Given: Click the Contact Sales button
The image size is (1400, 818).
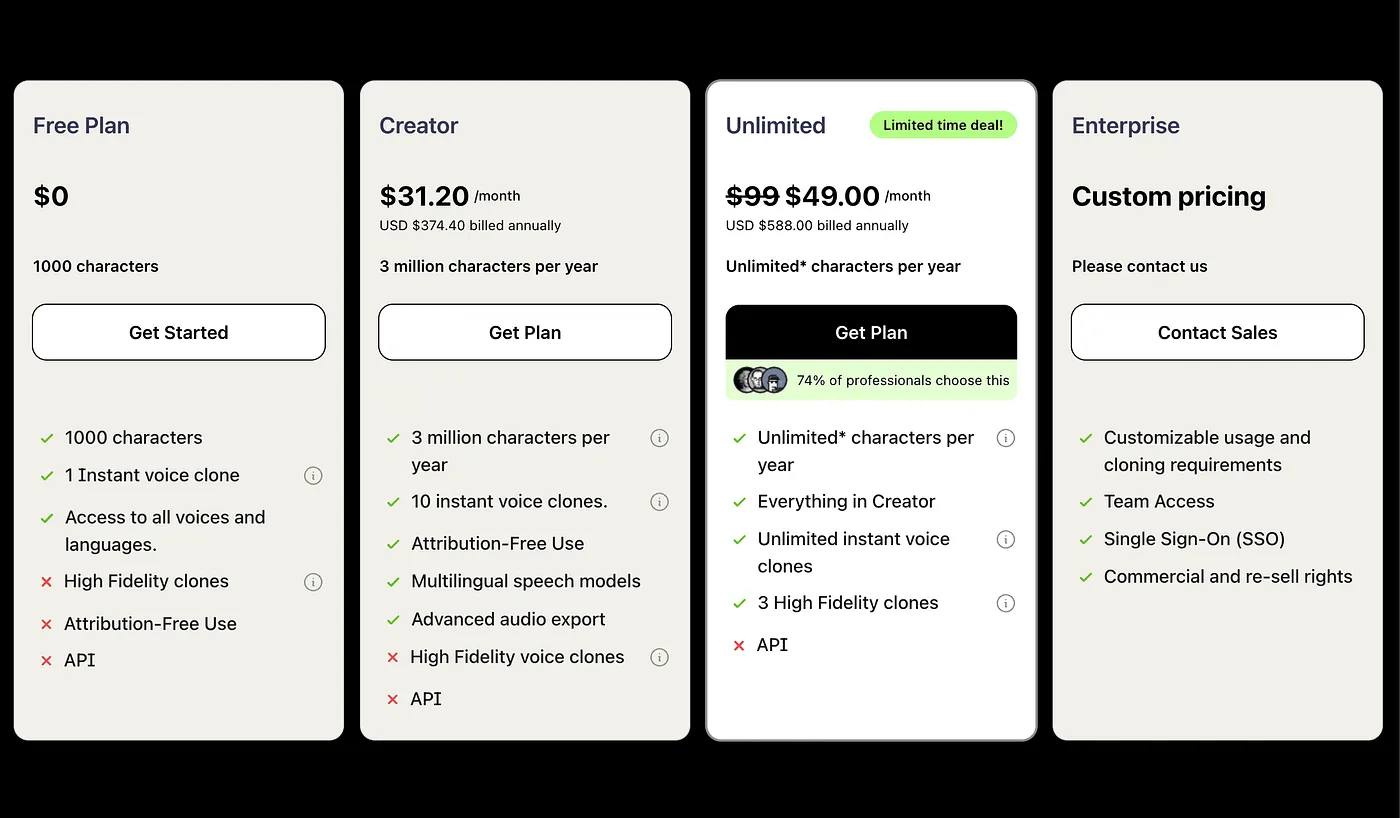Looking at the screenshot, I should pyautogui.click(x=1218, y=332).
